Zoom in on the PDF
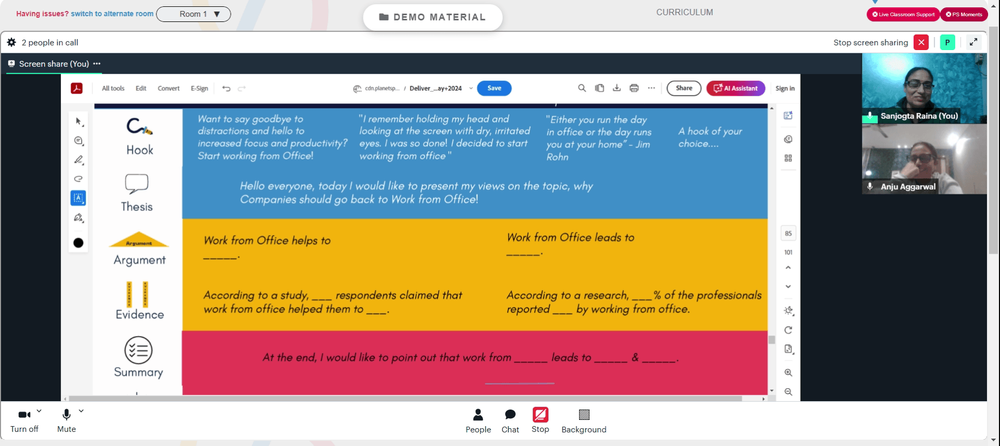 pyautogui.click(x=788, y=373)
